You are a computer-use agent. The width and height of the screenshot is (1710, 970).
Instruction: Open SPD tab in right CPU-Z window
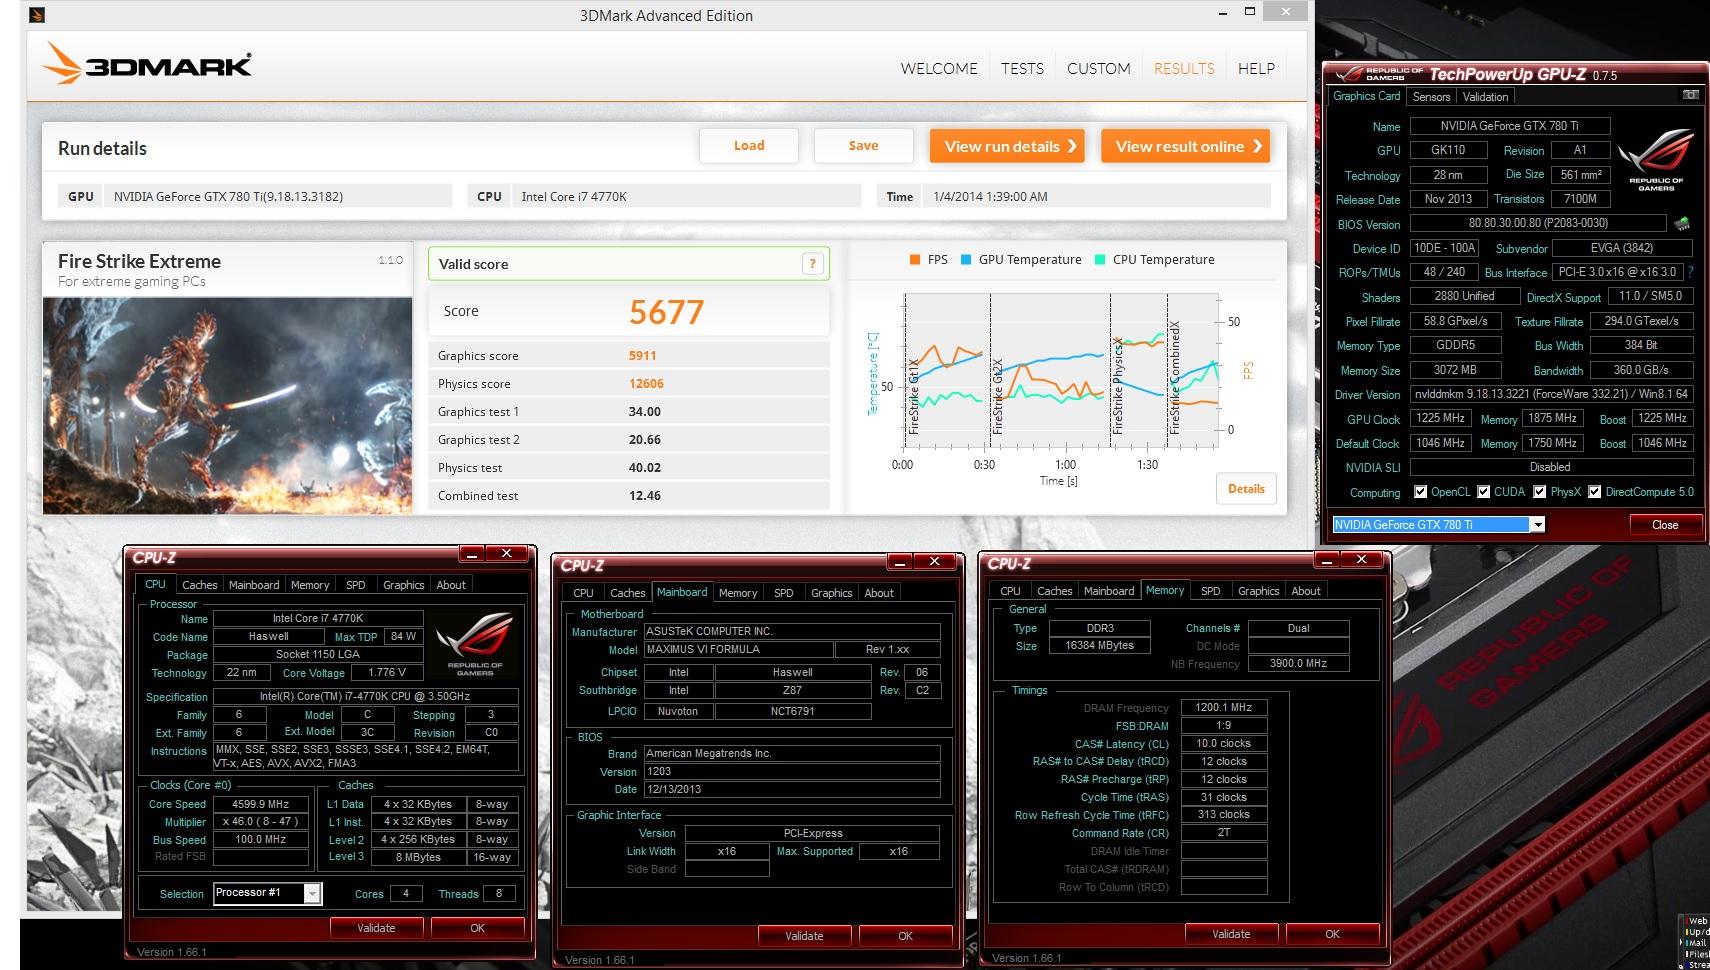[x=1210, y=591]
